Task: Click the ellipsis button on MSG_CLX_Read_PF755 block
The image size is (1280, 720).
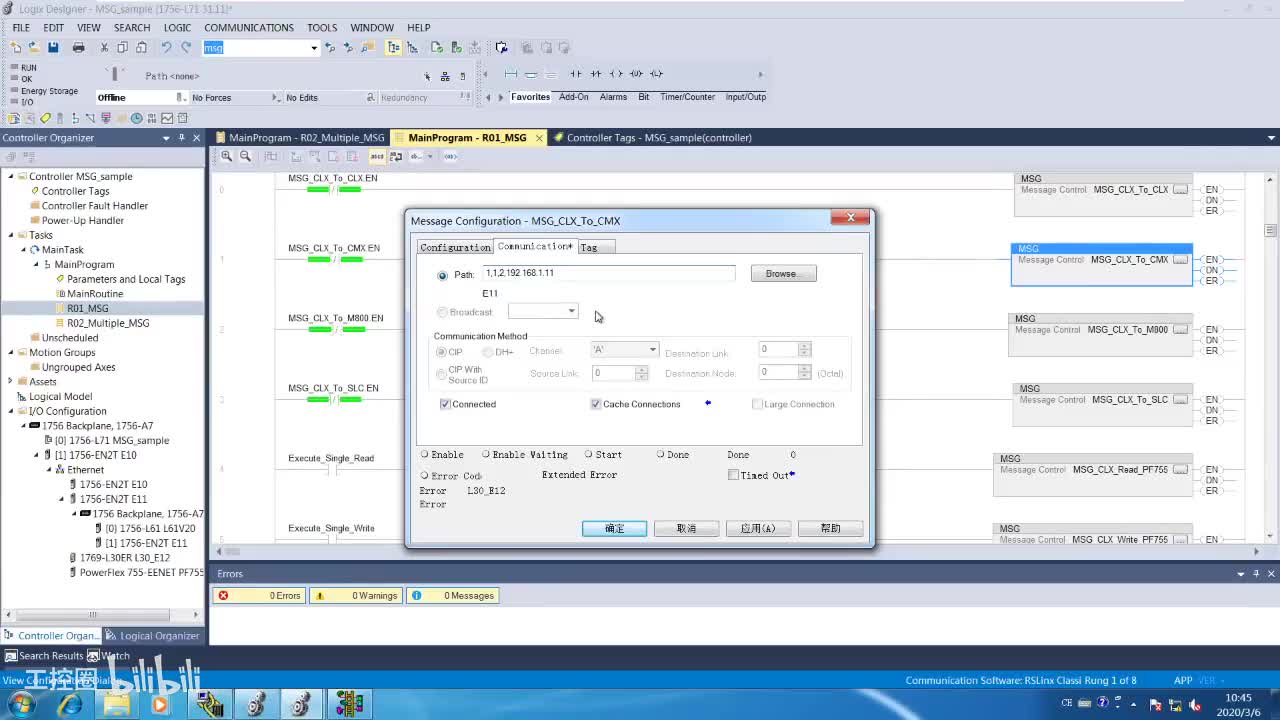Action: pos(1180,470)
